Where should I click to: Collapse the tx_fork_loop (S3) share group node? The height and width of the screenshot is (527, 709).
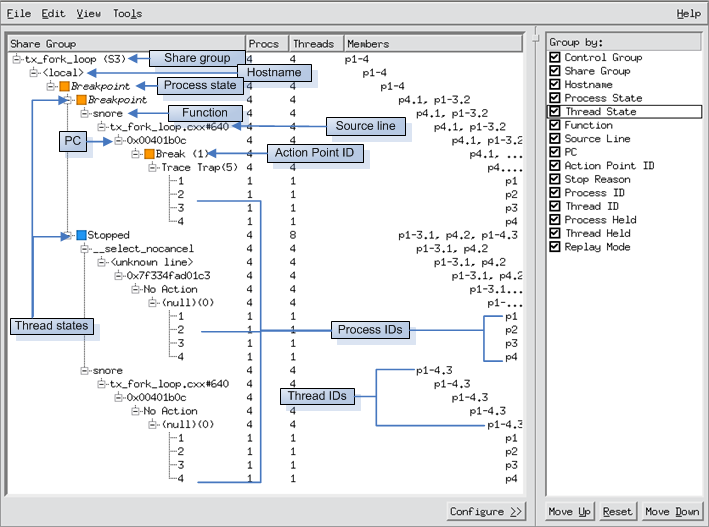[x=17, y=60]
